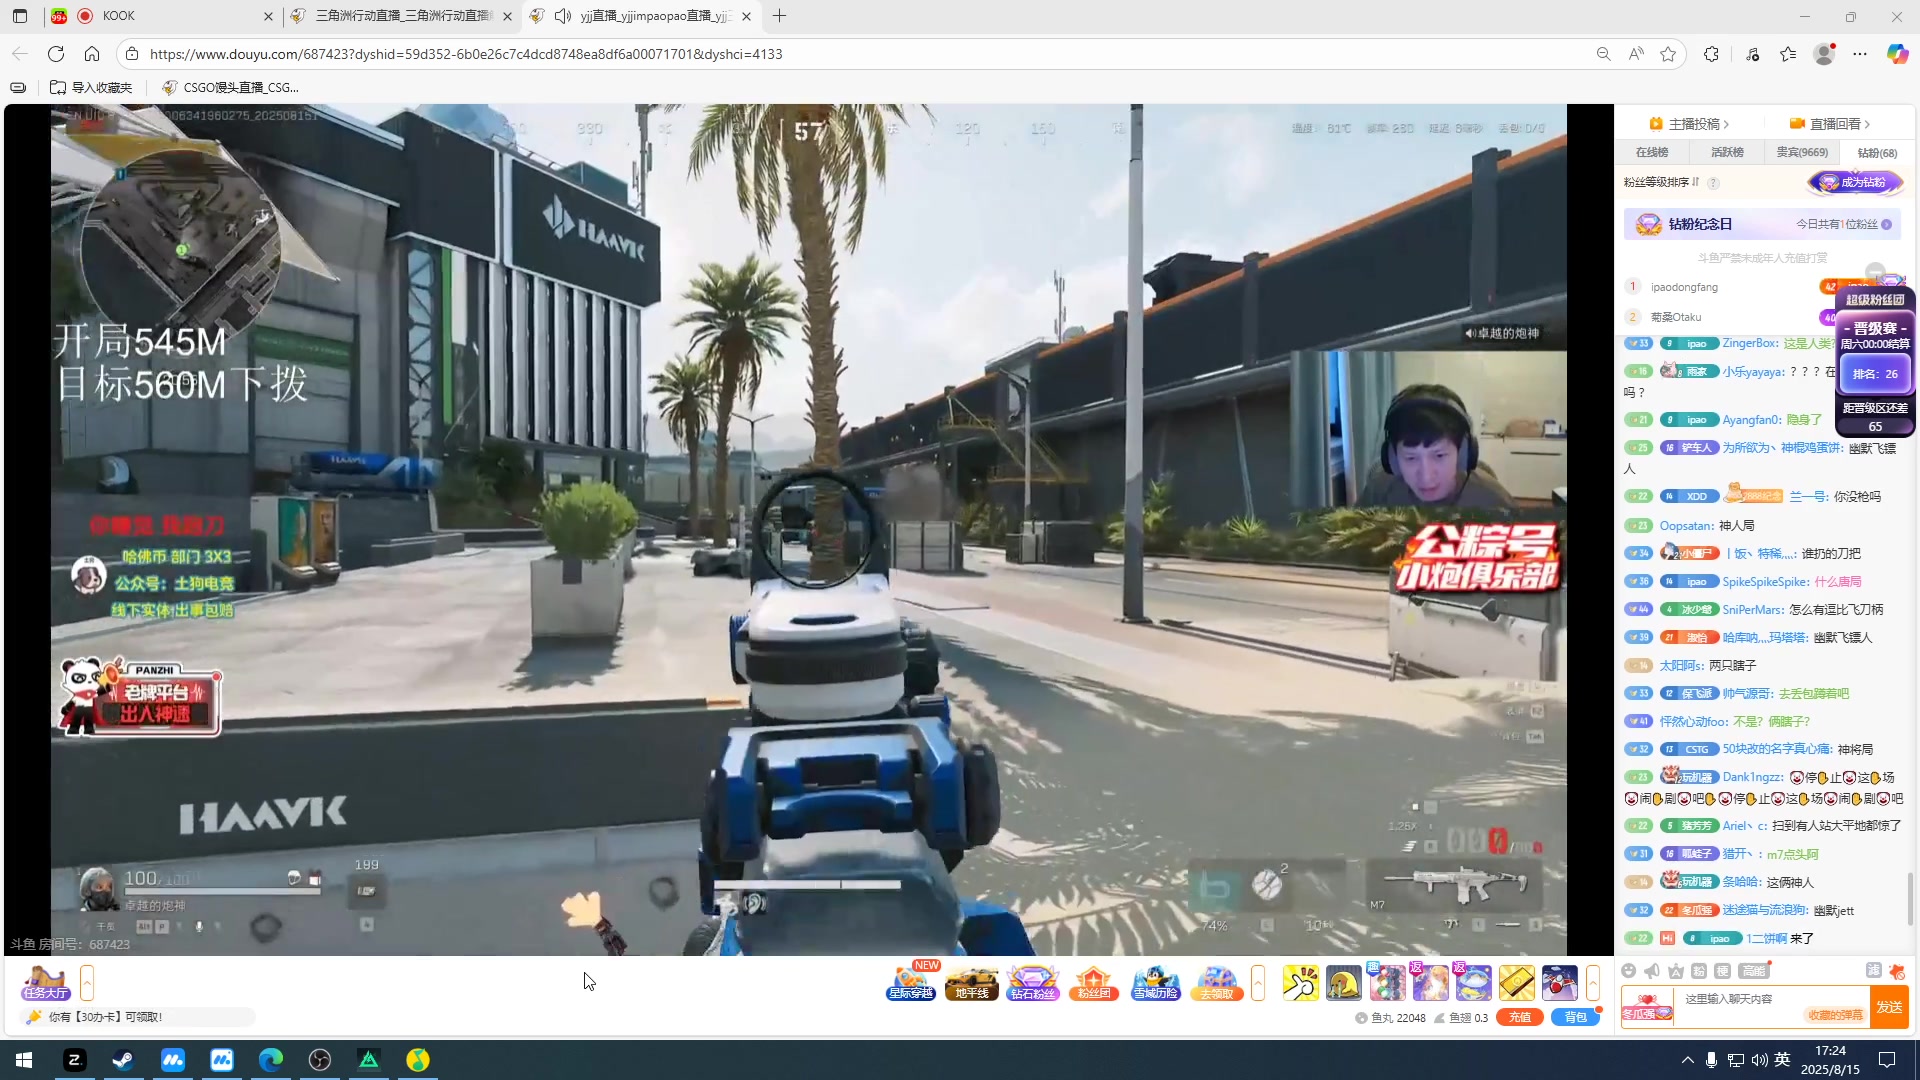This screenshot has height=1080, width=1920.
Task: Open a new browser tab
Action: click(x=780, y=16)
